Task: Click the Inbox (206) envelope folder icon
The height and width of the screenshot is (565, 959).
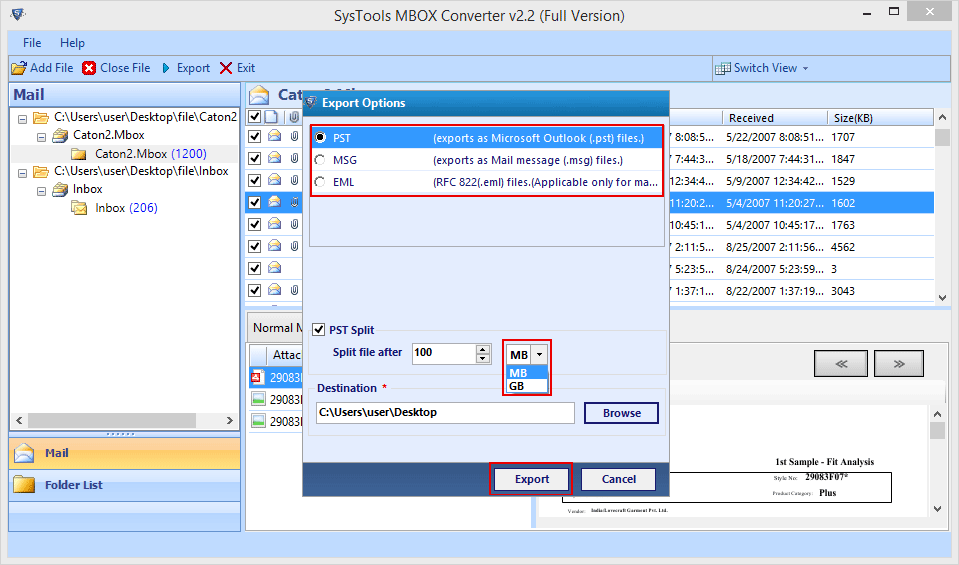Action: pos(79,209)
